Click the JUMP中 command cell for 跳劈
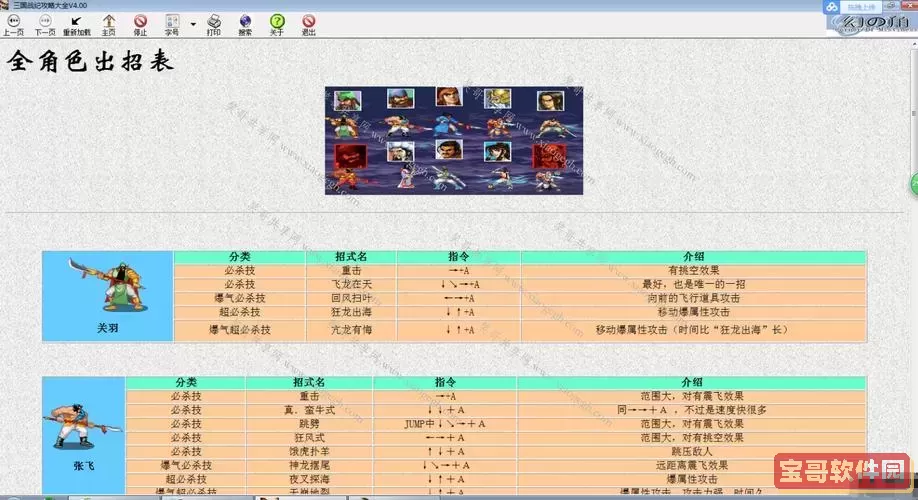 [x=445, y=424]
